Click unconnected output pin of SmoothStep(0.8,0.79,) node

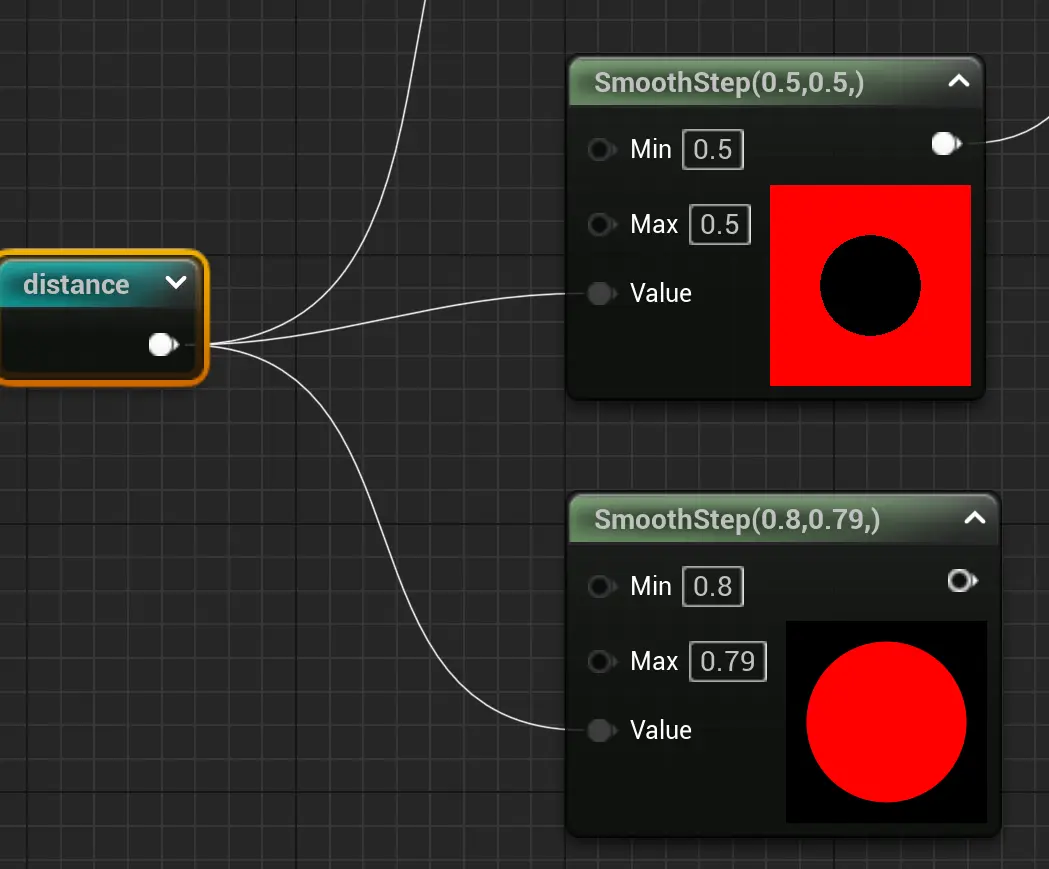[x=960, y=580]
